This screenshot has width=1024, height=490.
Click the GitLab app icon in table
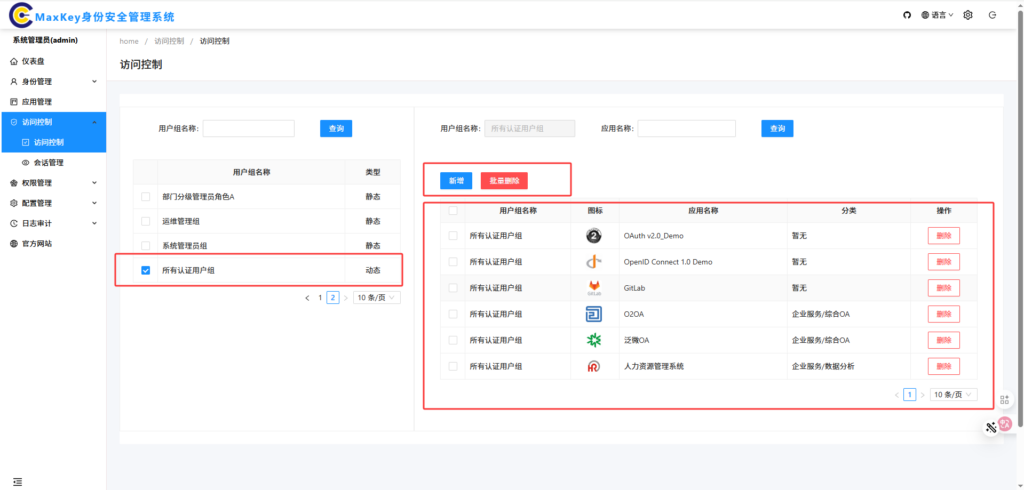593,288
